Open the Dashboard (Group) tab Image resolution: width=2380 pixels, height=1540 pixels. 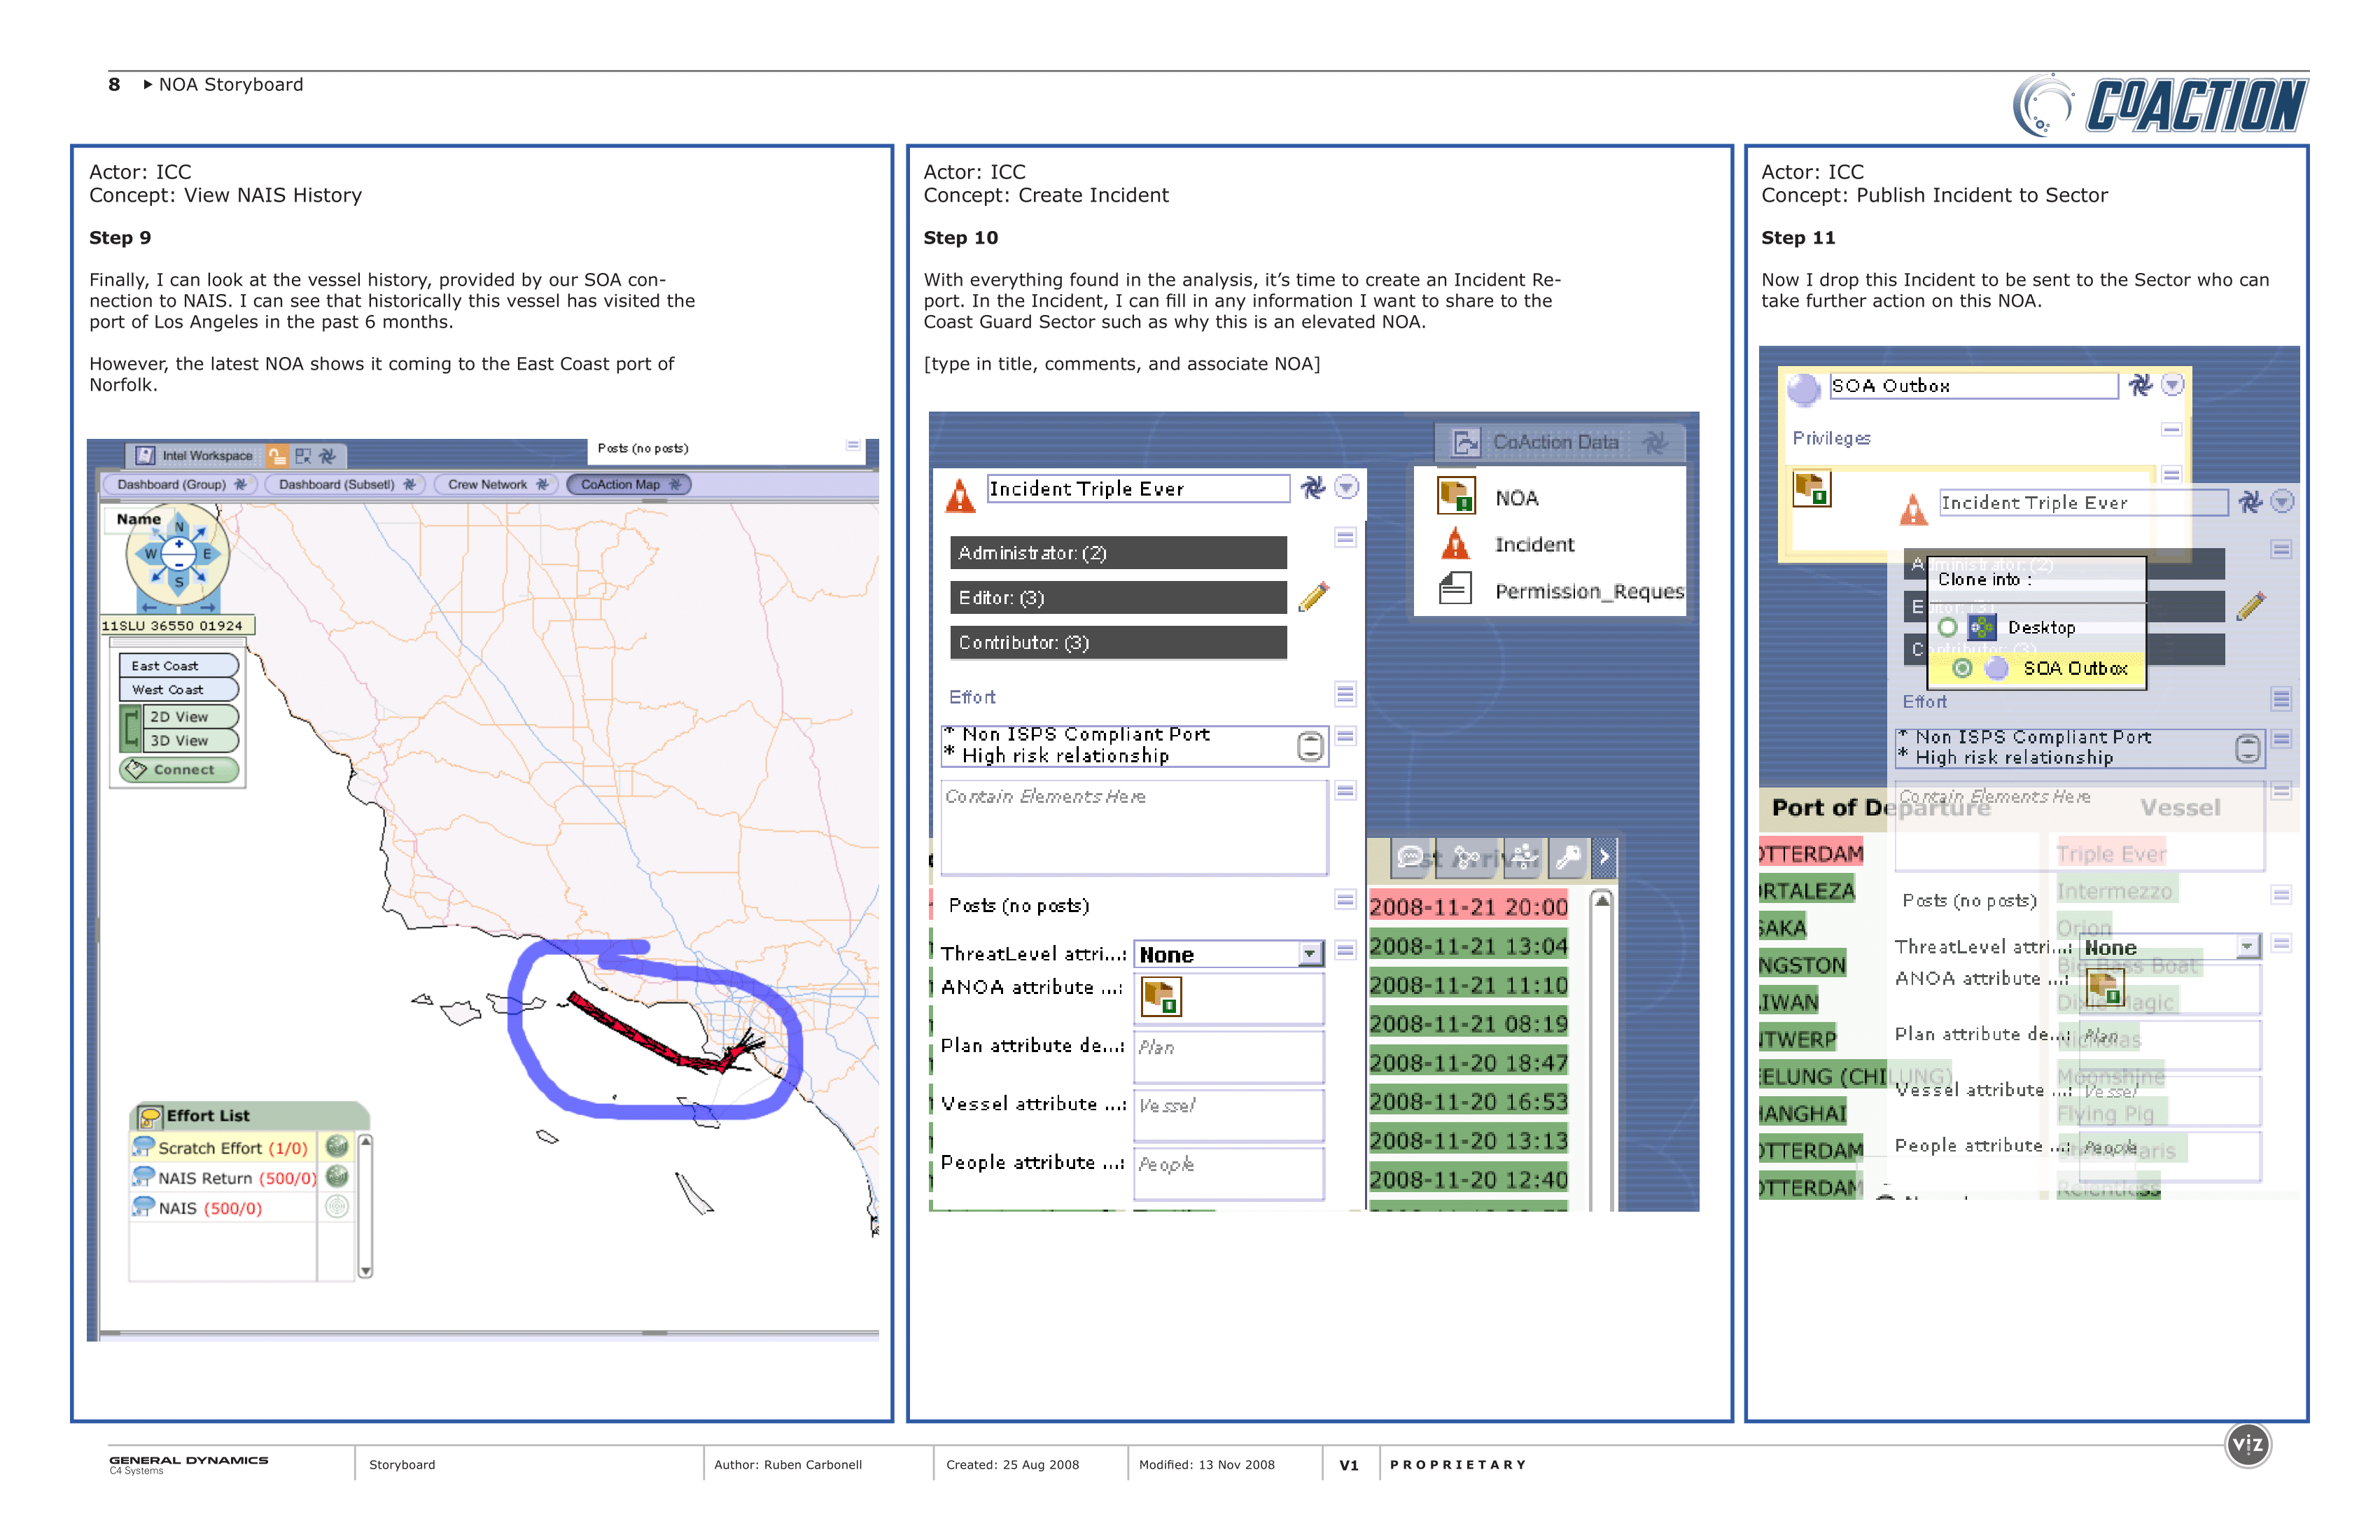(x=181, y=485)
